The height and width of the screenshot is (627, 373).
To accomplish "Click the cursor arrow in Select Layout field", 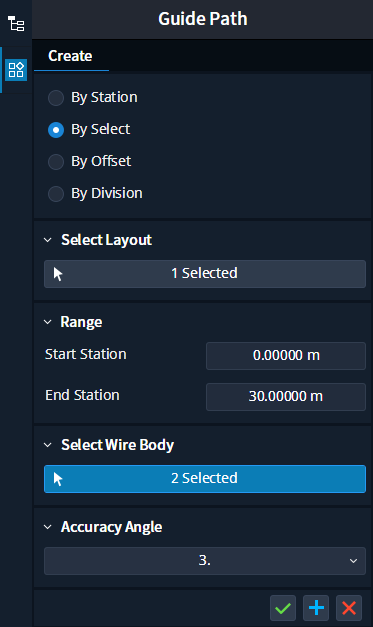I will (58, 274).
